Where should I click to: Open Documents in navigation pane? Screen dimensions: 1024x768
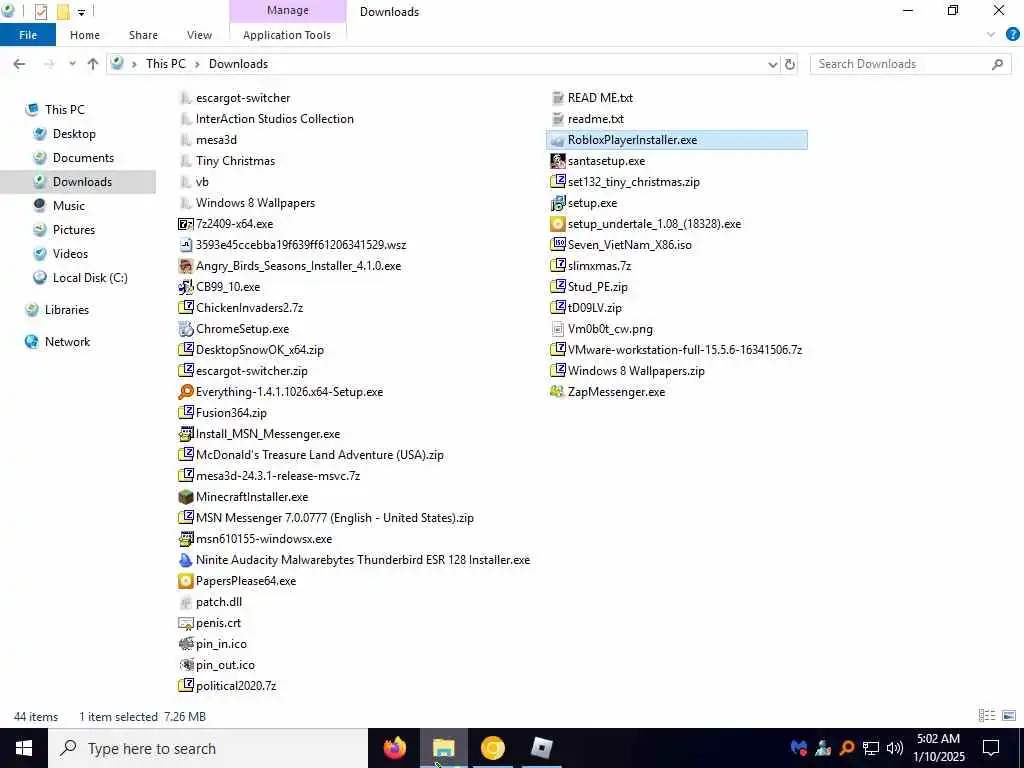pyautogui.click(x=83, y=158)
